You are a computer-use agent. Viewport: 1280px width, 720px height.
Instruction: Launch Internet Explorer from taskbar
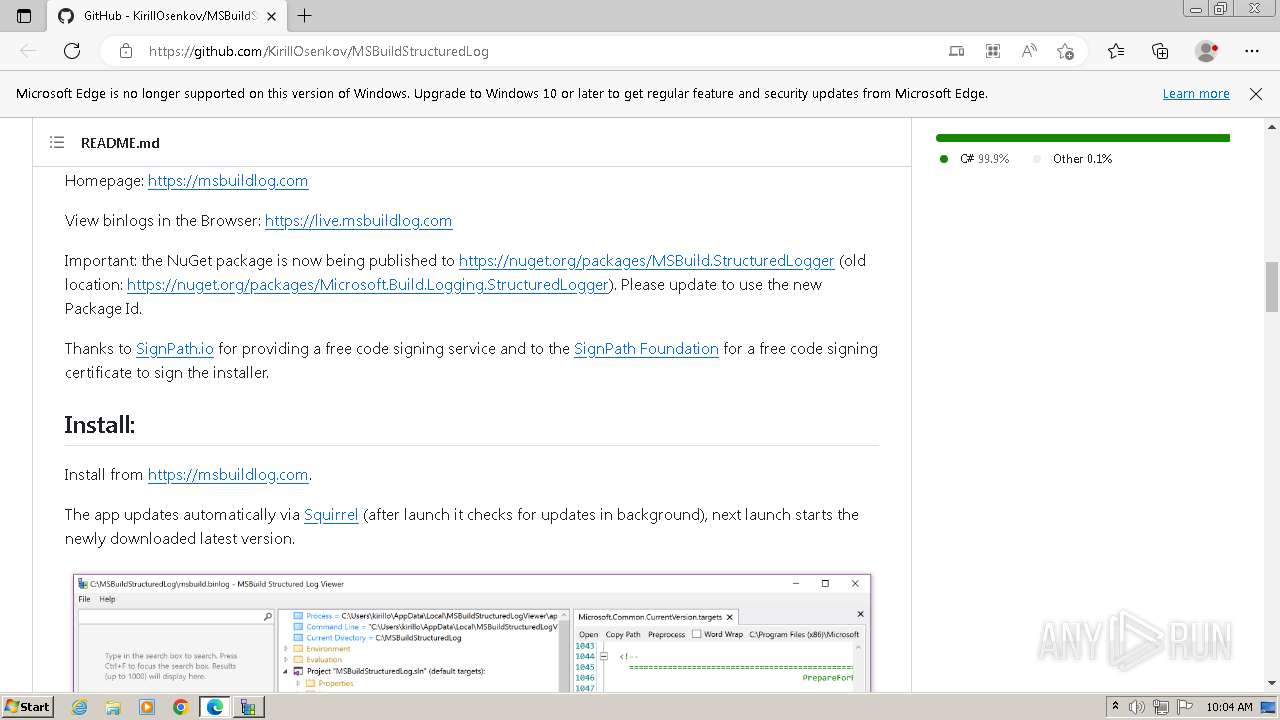(80, 707)
